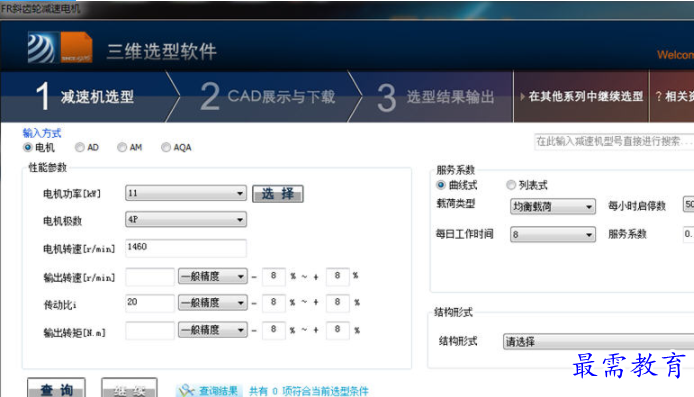Click the 输入方式 heading text
This screenshot has width=694, height=397.
click(x=42, y=133)
